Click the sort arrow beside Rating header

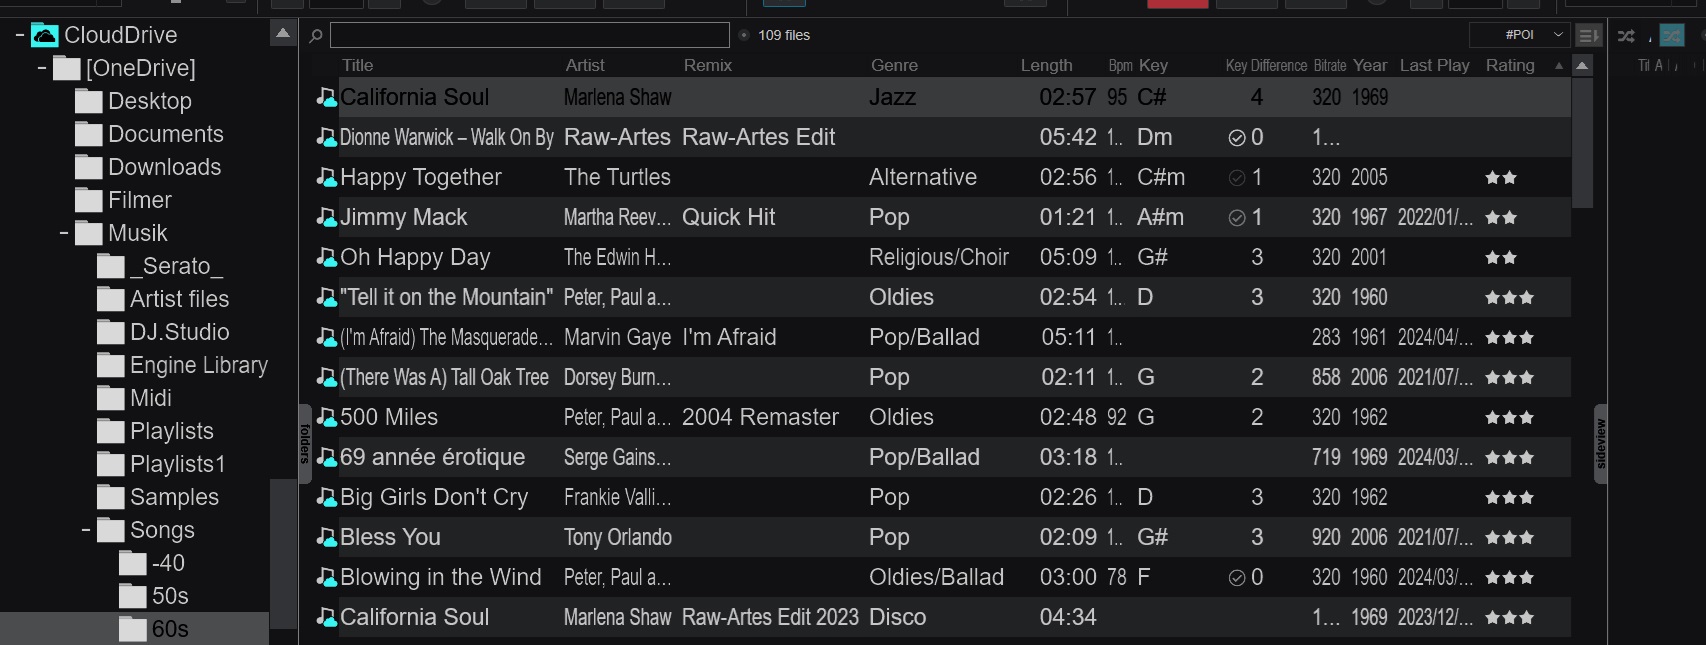coord(1558,66)
